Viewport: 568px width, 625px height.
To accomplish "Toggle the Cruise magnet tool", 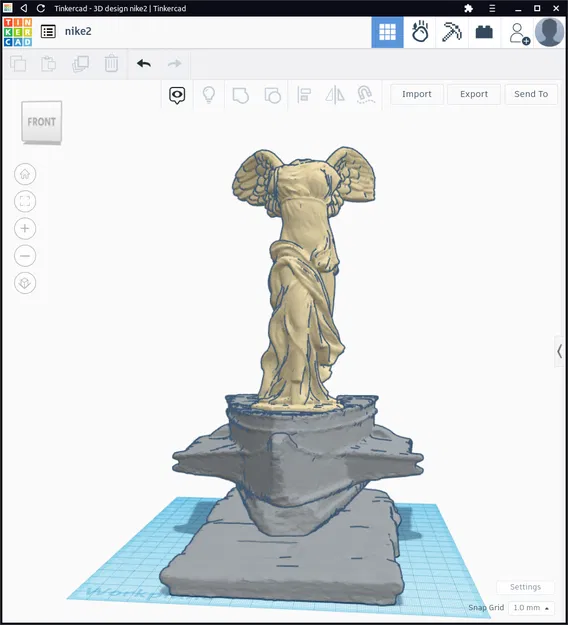I will pyautogui.click(x=365, y=95).
